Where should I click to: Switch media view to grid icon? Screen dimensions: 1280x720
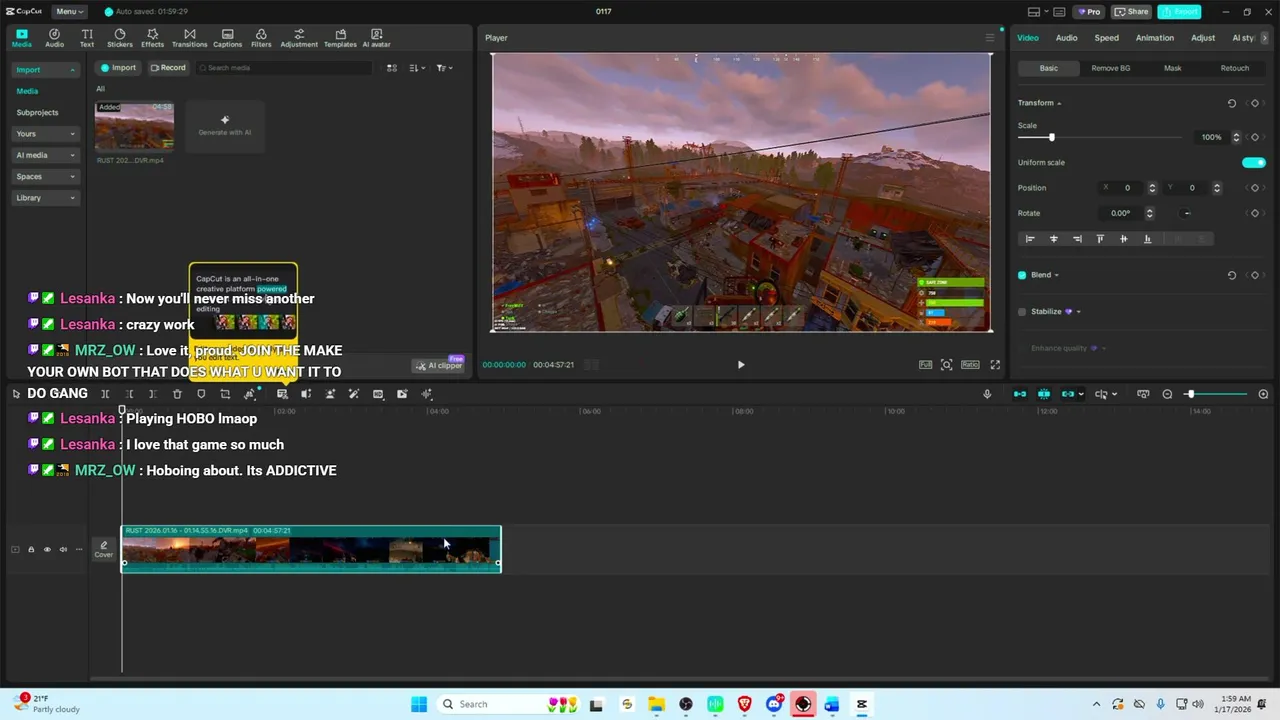coord(392,68)
